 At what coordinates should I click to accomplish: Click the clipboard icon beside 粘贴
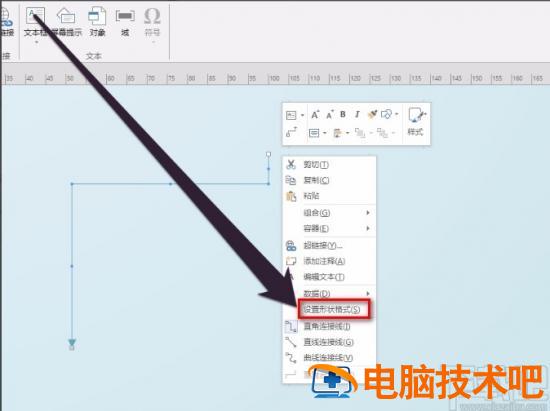291,196
